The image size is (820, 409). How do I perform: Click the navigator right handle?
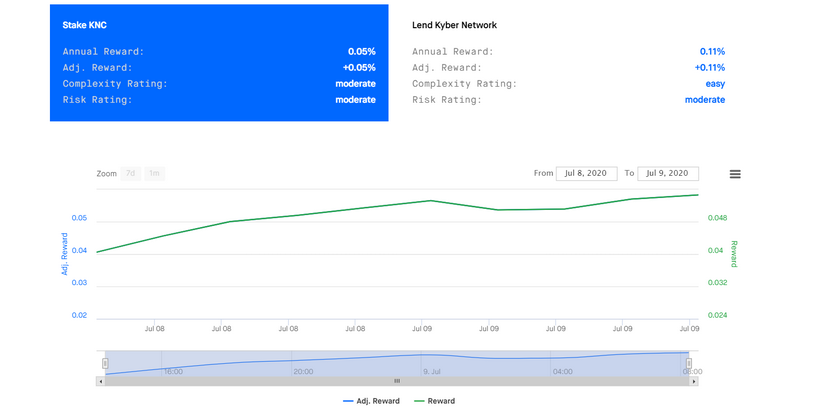click(688, 363)
